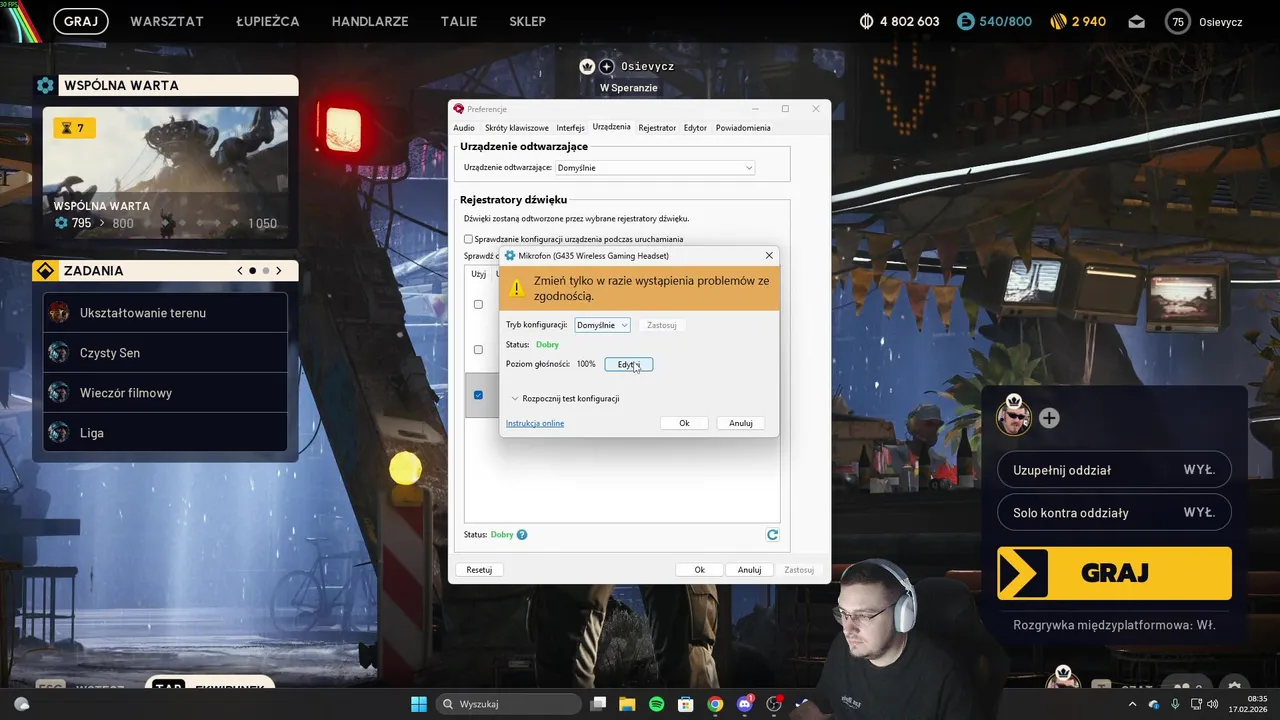Click the blue help icon beside Status Dobry
Viewport: 1280px width, 720px height.
click(x=522, y=535)
